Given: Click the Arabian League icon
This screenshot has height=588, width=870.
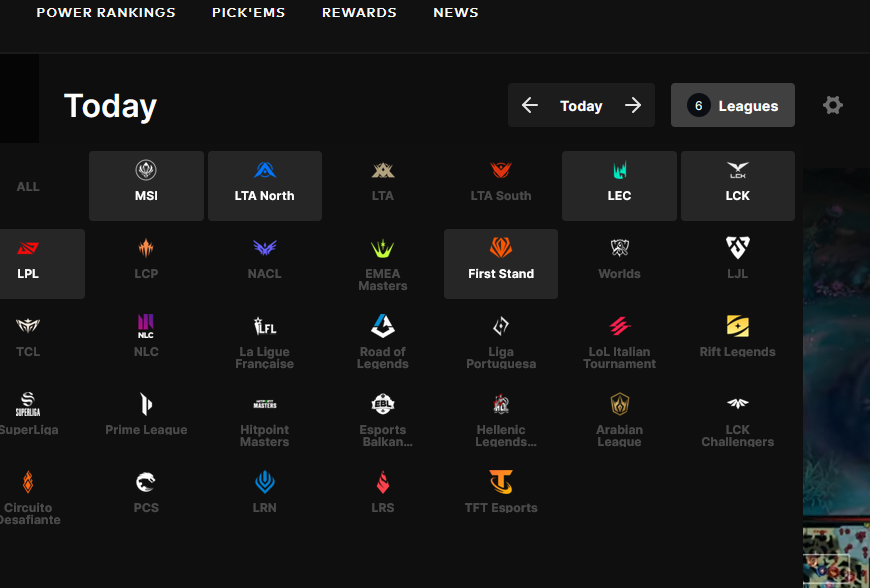Looking at the screenshot, I should tap(619, 404).
